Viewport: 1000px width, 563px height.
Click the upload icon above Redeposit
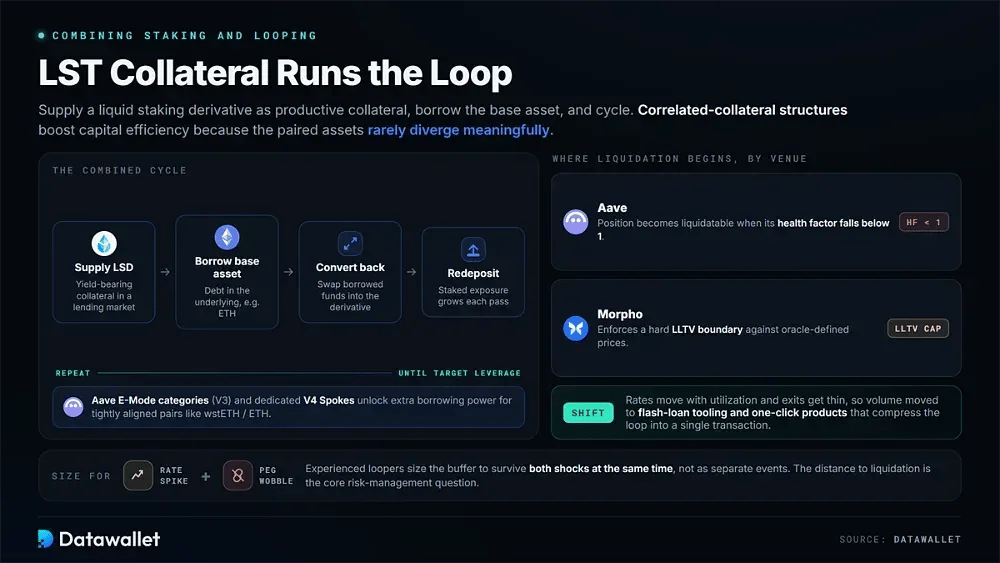[473, 249]
